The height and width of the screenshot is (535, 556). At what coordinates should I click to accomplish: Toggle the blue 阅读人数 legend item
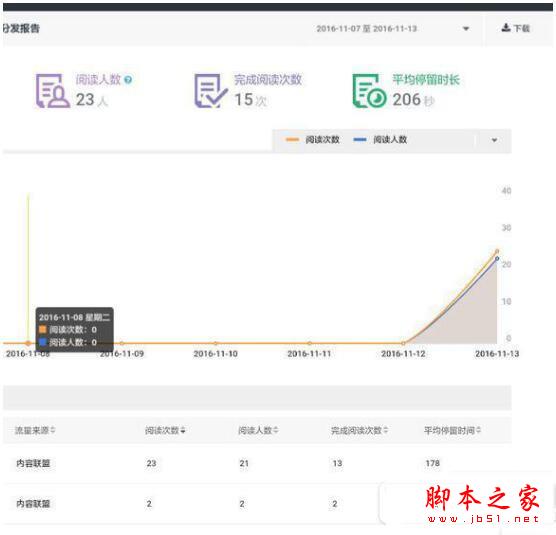(x=380, y=140)
